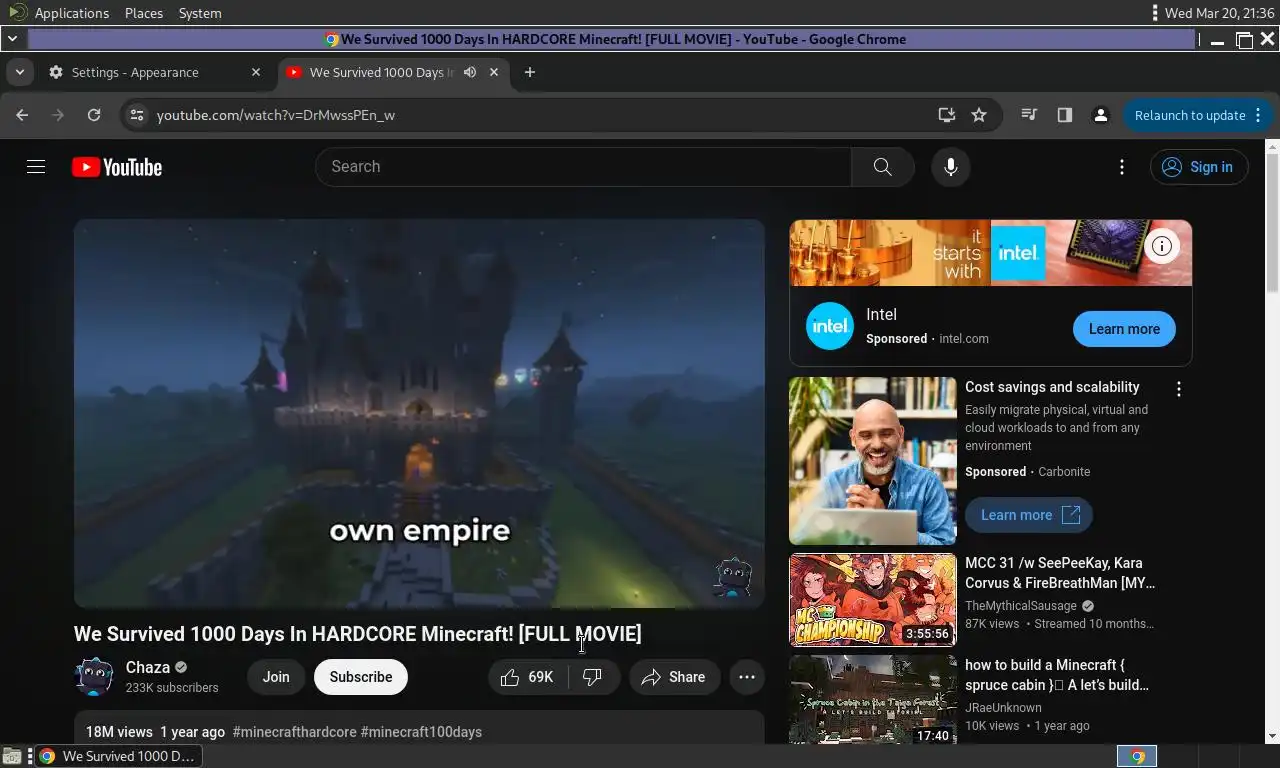This screenshot has width=1280, height=768.
Task: Mute the YouTube tab audio icon
Action: pyautogui.click(x=470, y=72)
